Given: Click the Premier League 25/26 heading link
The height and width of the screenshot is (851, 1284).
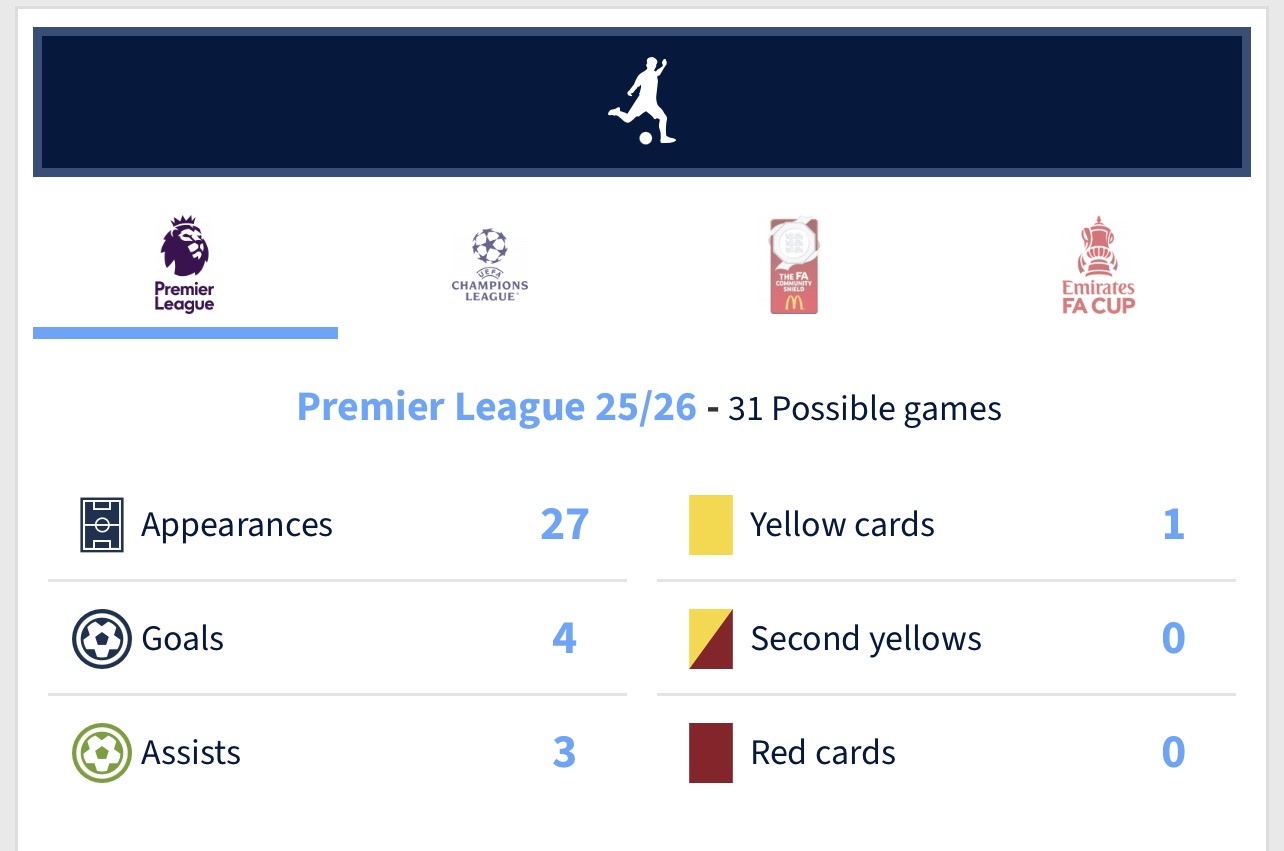Looking at the screenshot, I should [x=497, y=408].
